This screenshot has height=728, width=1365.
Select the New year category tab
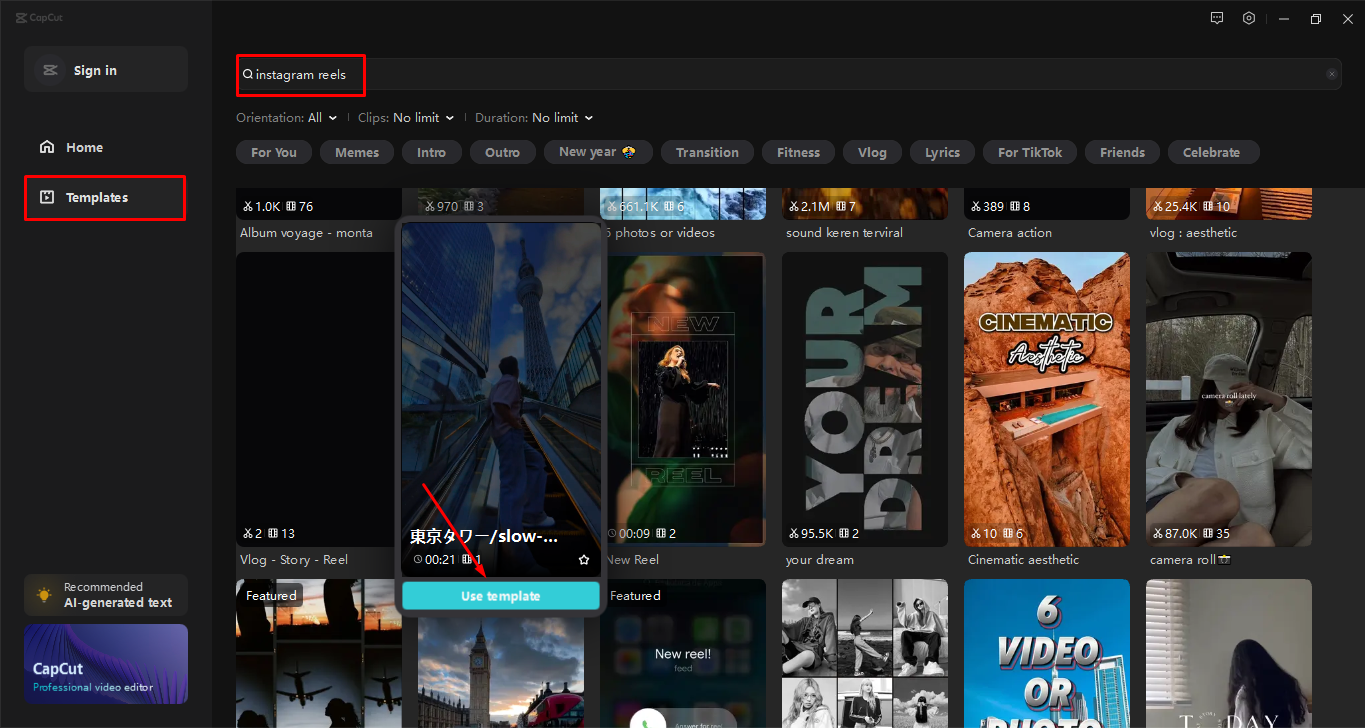click(597, 152)
